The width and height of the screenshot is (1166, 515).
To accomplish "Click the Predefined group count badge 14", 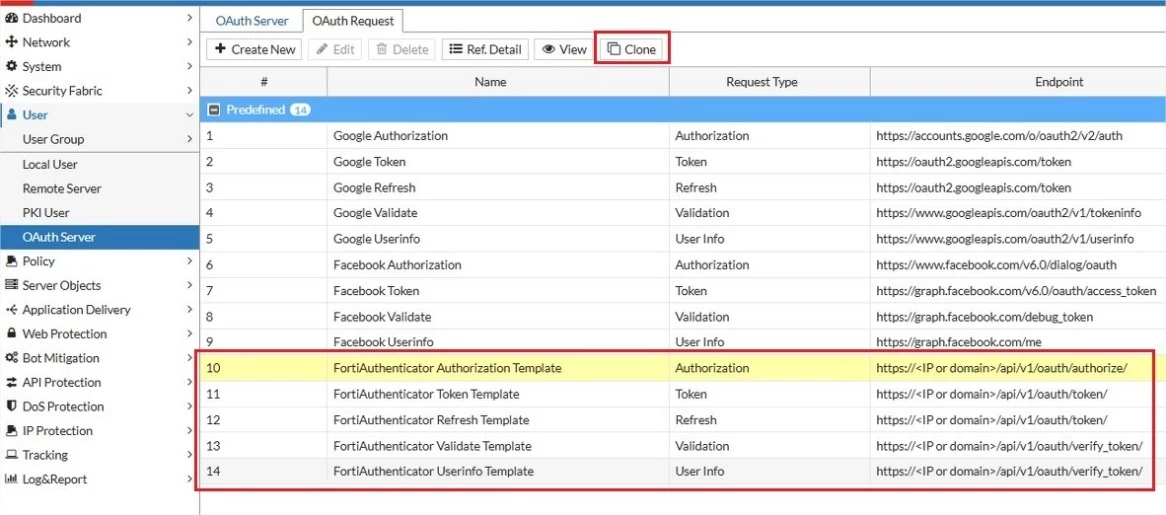I will point(300,110).
